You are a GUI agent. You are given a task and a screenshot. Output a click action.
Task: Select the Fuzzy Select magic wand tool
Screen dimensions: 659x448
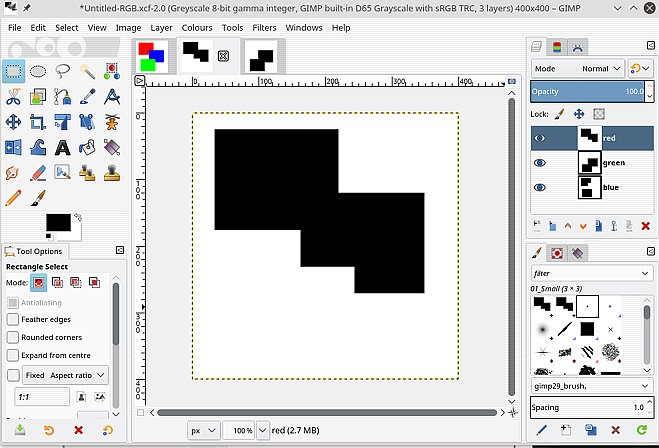point(87,71)
